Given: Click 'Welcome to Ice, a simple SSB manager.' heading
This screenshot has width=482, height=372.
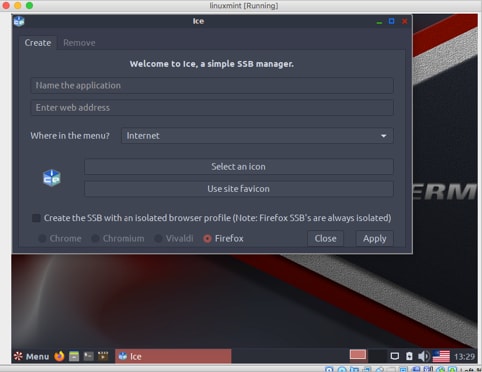Looking at the screenshot, I should (x=212, y=64).
